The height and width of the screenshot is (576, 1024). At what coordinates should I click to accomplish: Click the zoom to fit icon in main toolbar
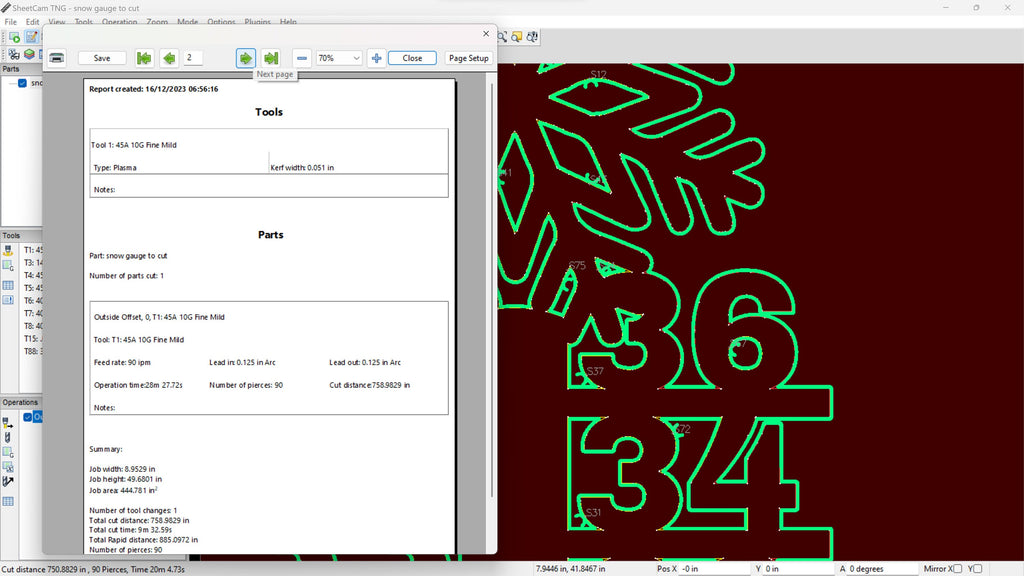point(532,37)
